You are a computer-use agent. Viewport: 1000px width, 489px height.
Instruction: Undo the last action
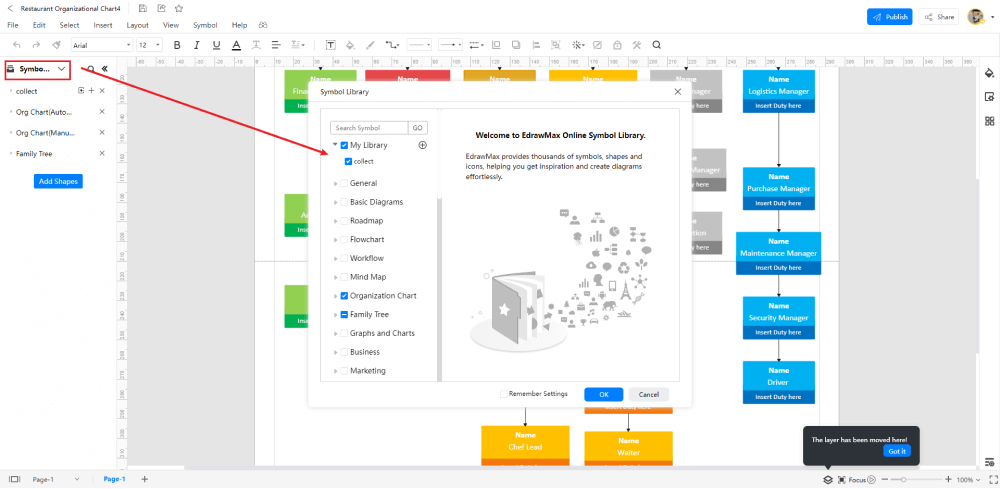tap(17, 45)
